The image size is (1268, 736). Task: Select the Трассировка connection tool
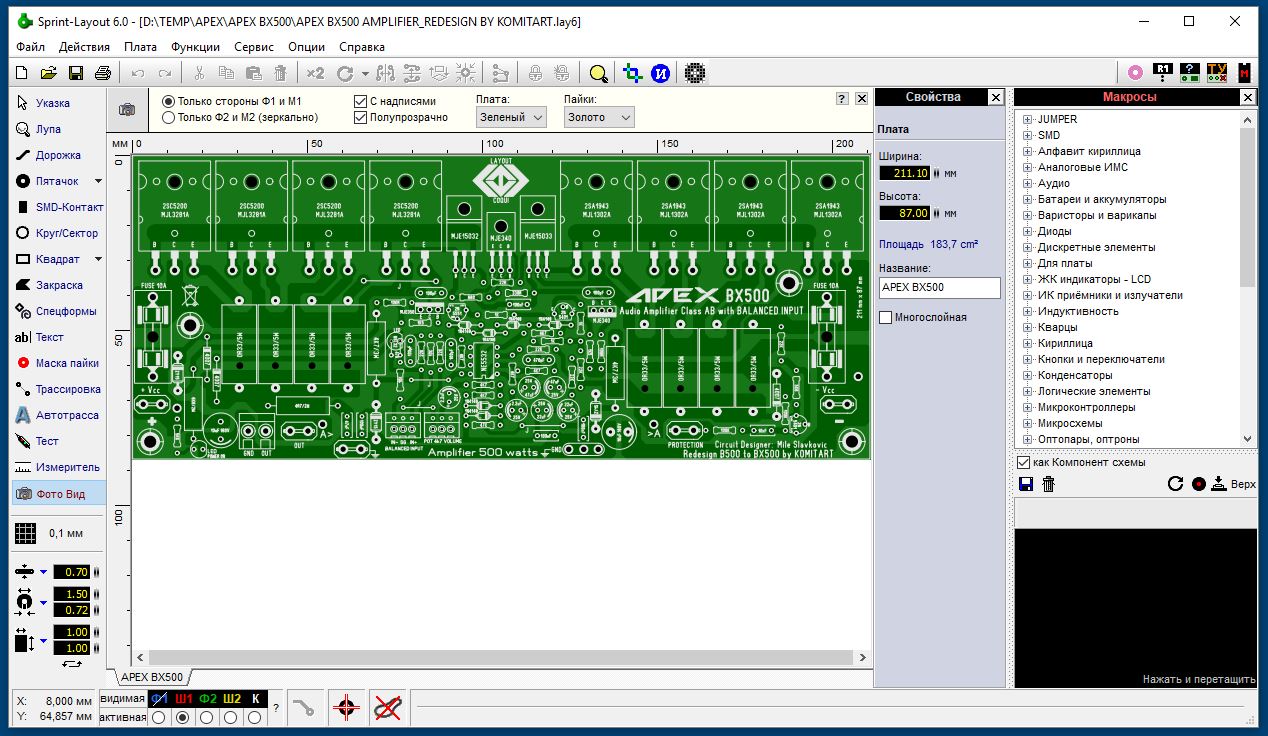59,389
